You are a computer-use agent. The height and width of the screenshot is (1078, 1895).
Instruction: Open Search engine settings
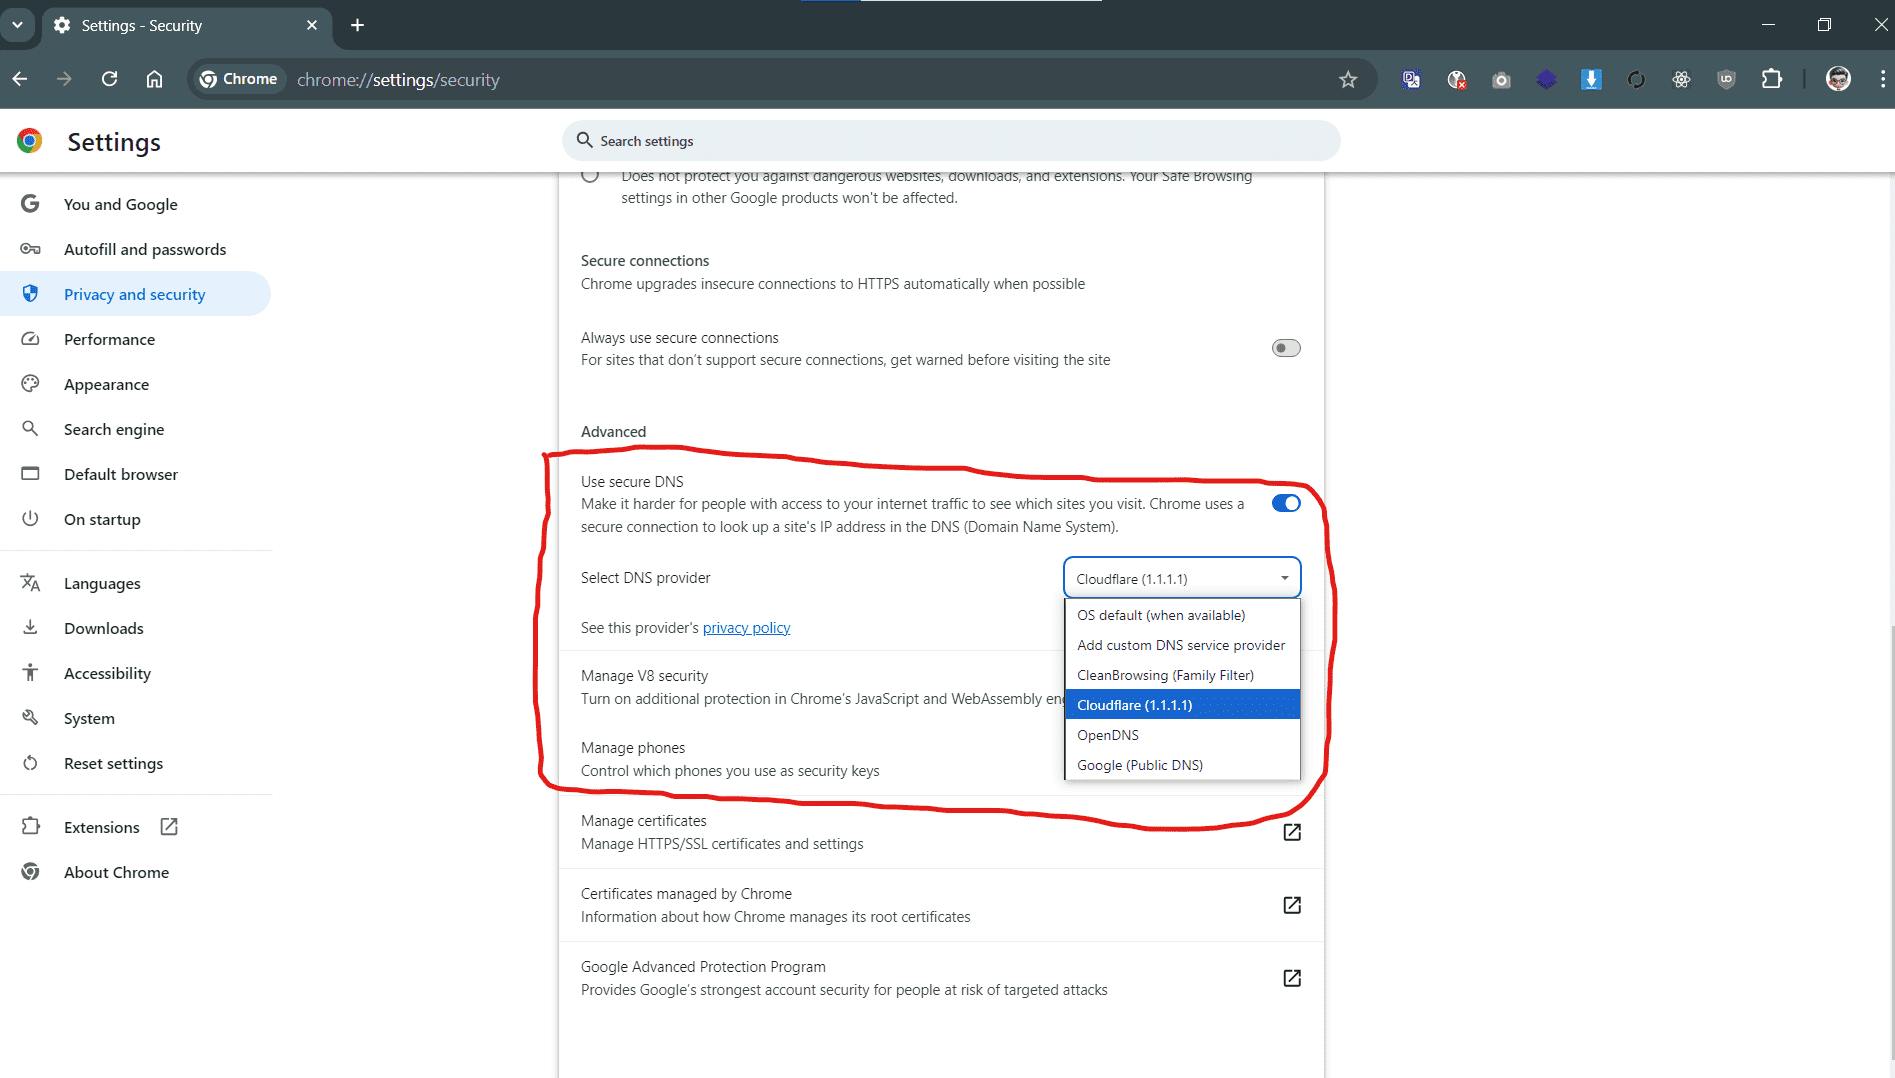pyautogui.click(x=136, y=429)
